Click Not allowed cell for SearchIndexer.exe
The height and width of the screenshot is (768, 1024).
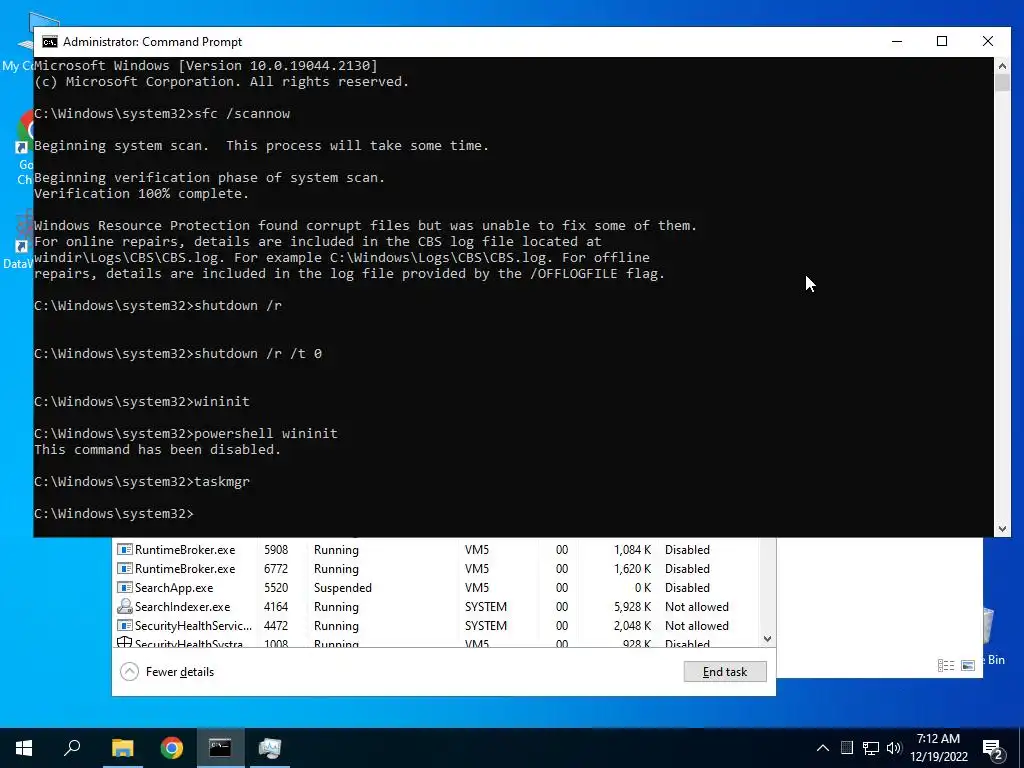(696, 607)
